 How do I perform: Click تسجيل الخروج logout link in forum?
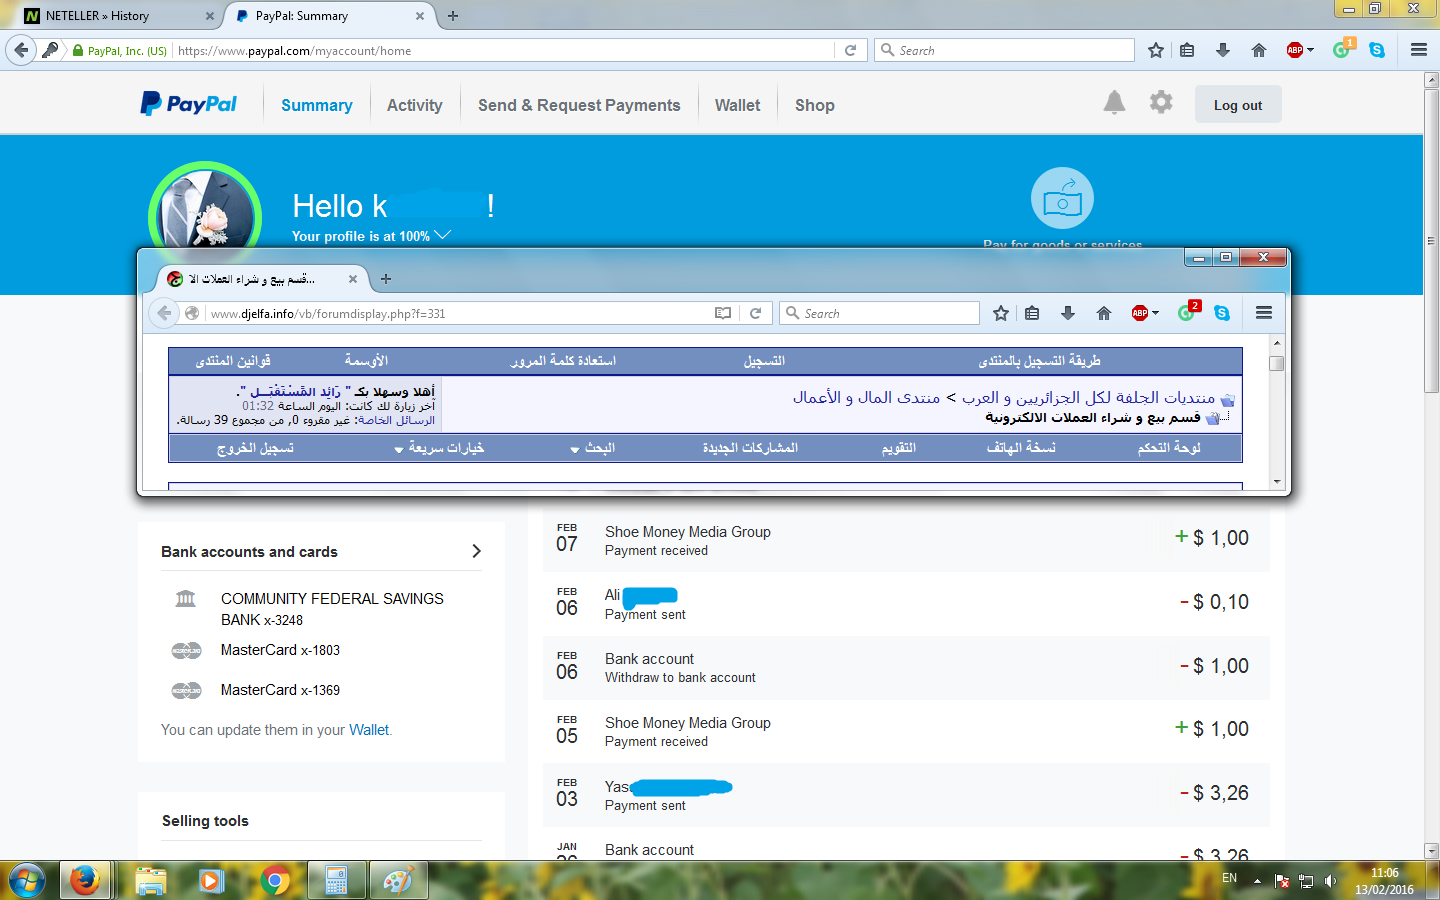[255, 448]
